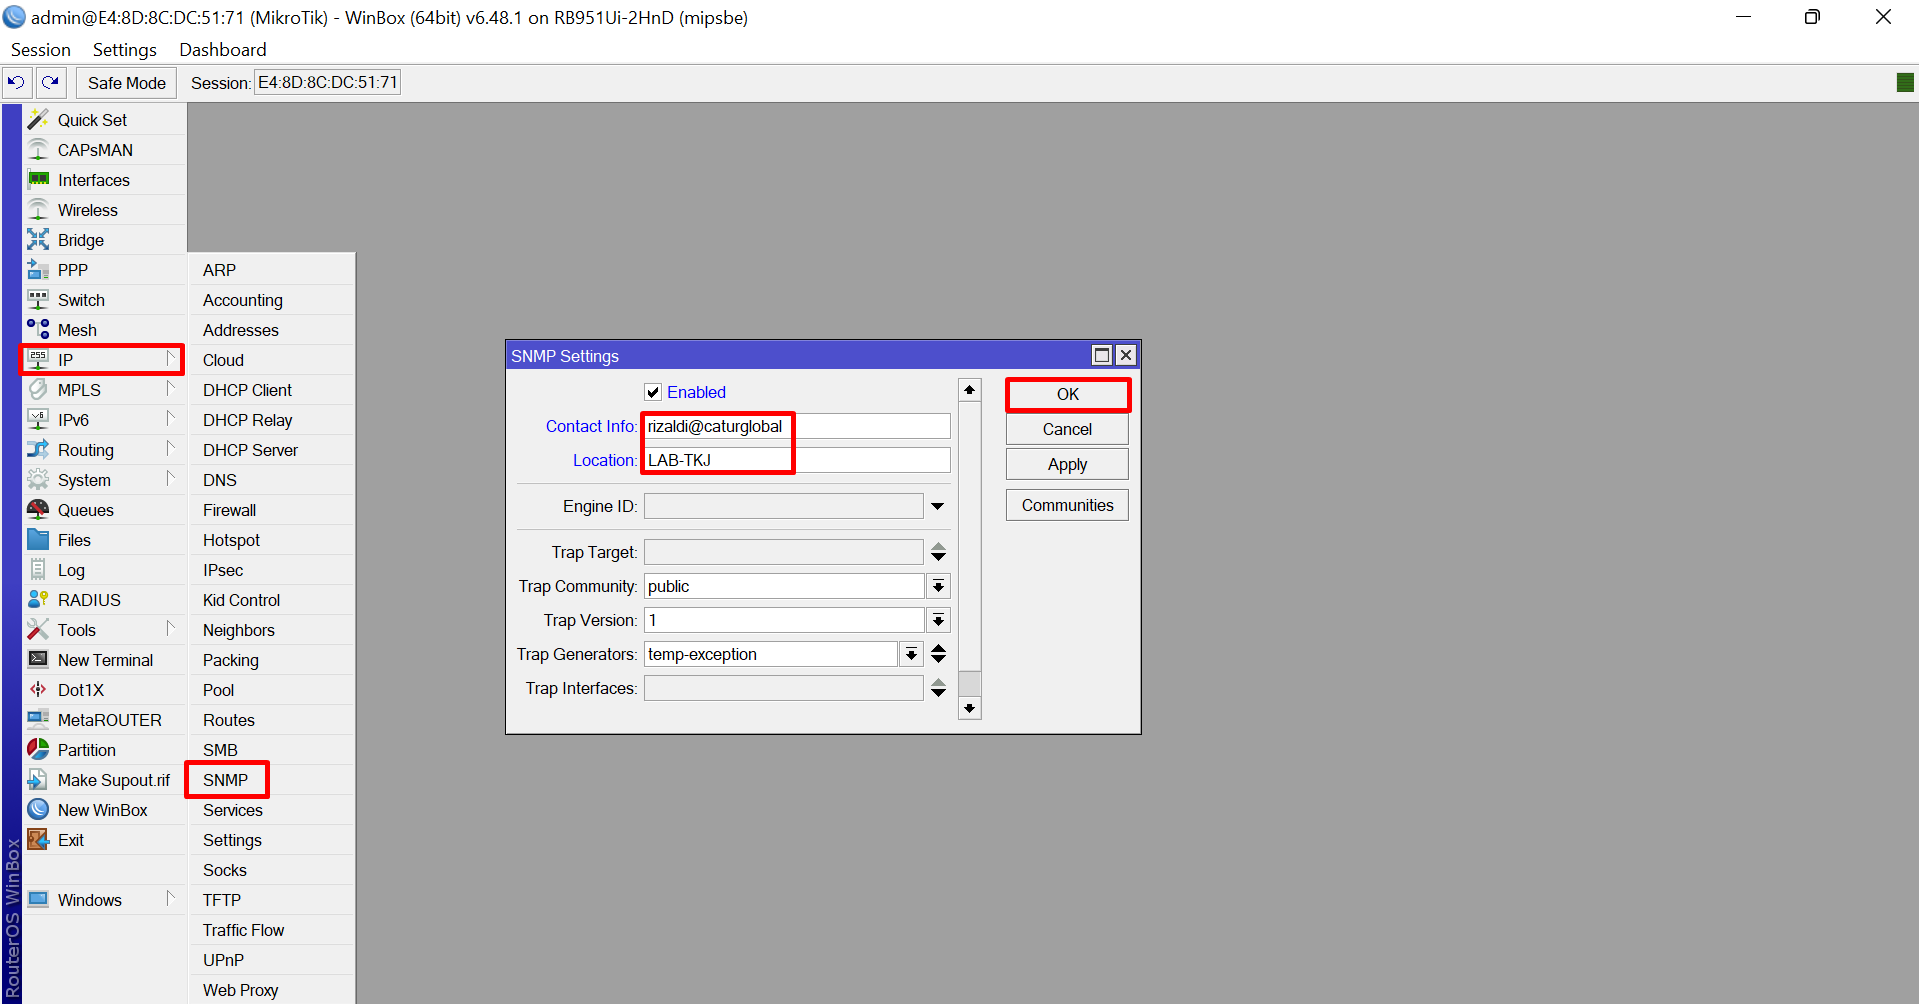The height and width of the screenshot is (1004, 1919).
Task: Expand the Windows submenu in sidebar
Action: coord(171,899)
